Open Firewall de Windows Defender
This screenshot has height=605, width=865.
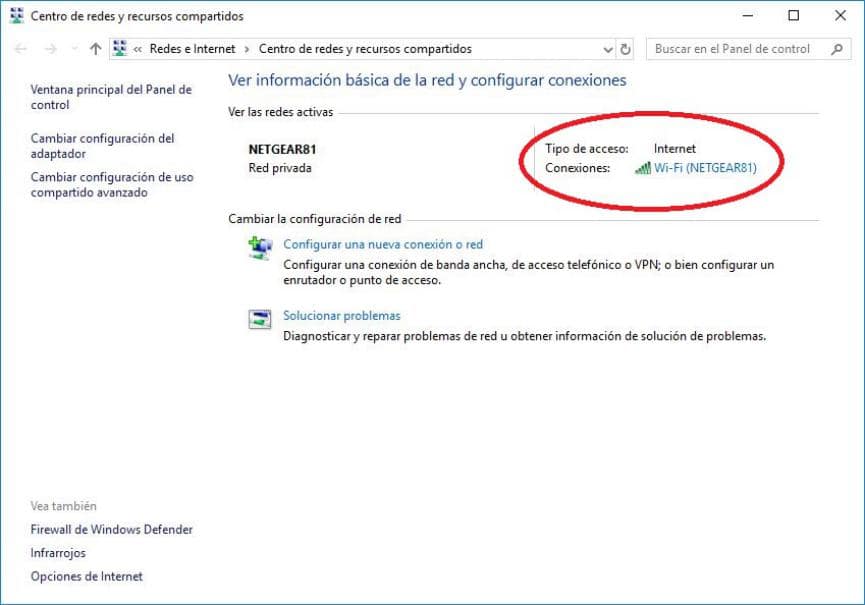click(x=111, y=529)
